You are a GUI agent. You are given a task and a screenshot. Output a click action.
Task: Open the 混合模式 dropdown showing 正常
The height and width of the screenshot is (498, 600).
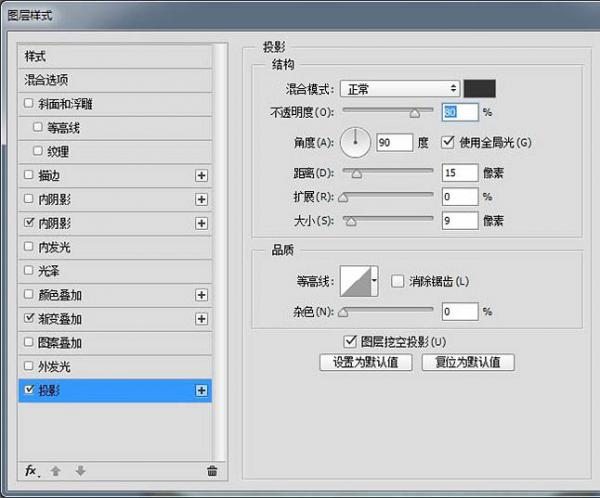[x=400, y=89]
